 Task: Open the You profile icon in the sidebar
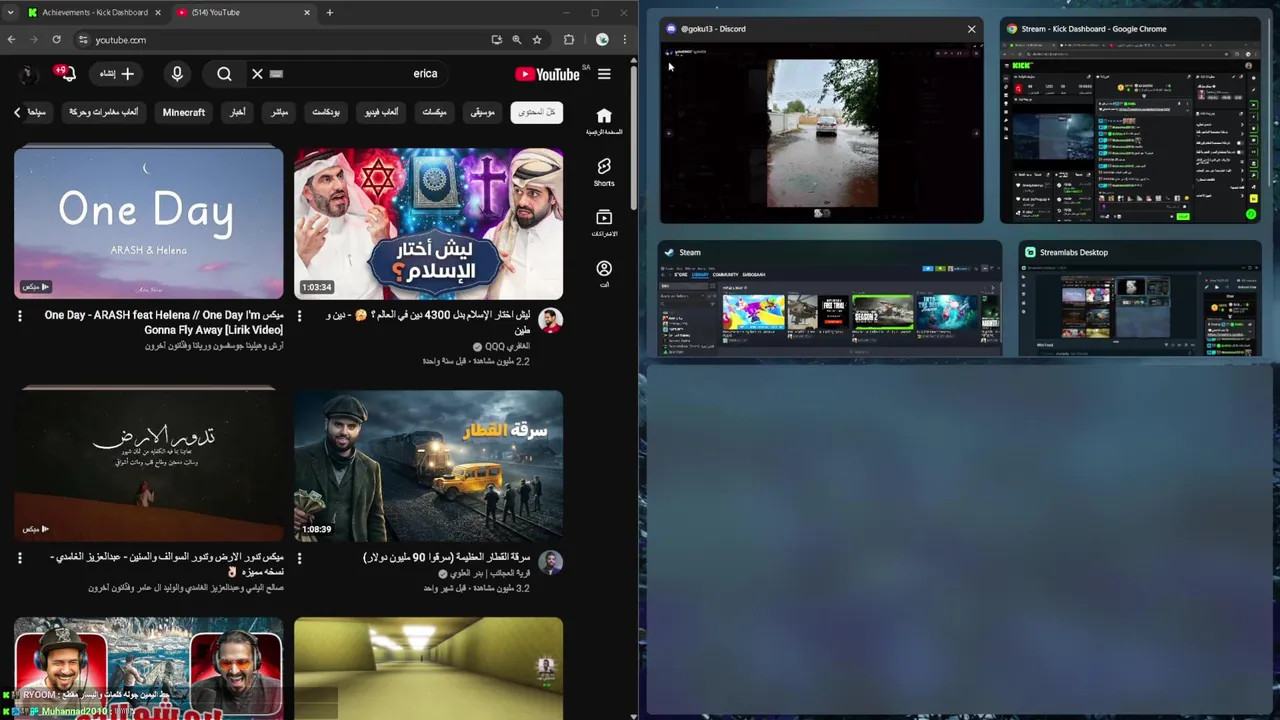(604, 274)
